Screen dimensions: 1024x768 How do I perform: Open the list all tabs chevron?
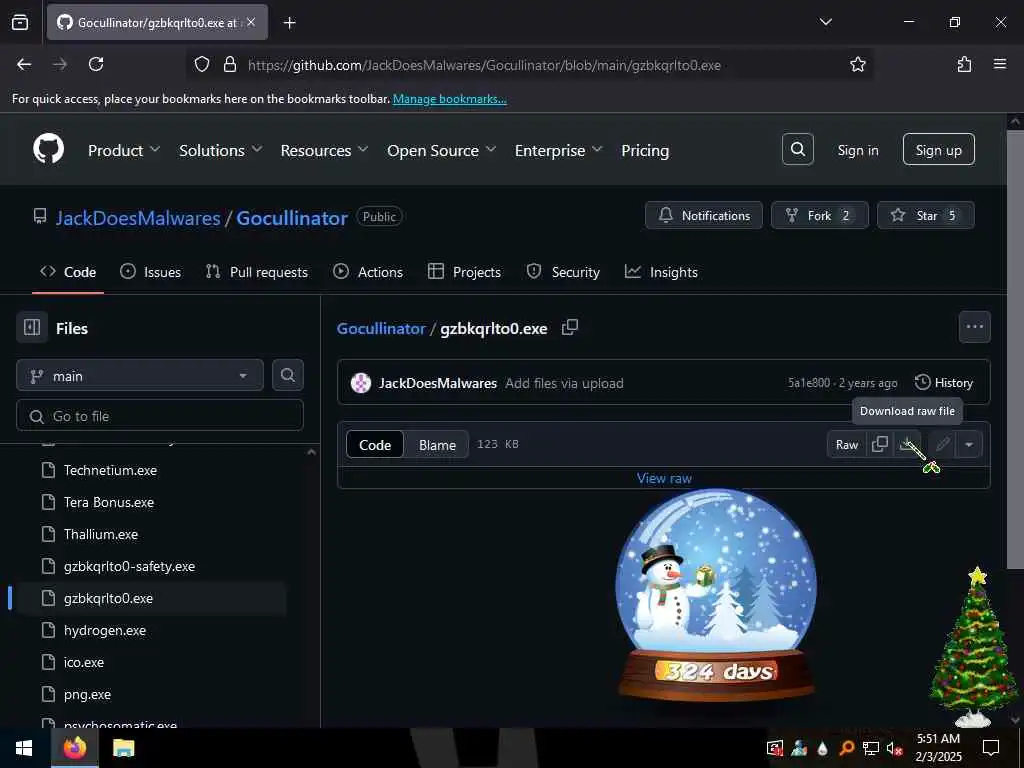825,22
